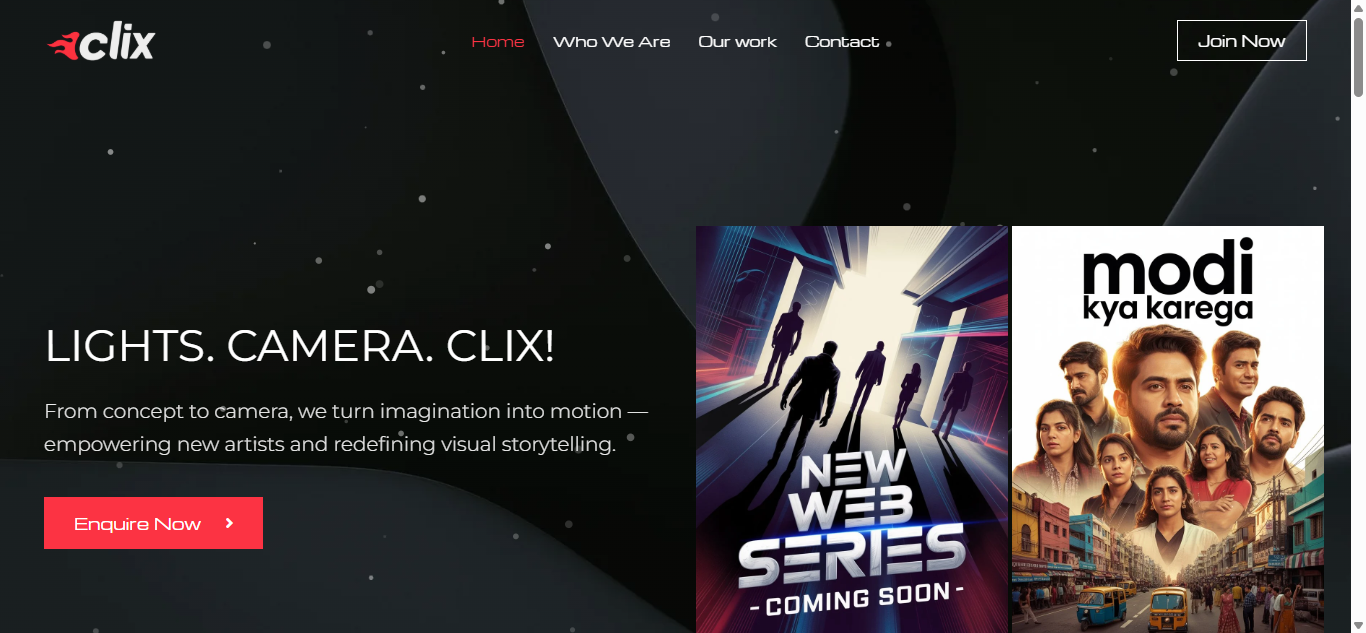This screenshot has width=1366, height=633.
Task: Click the LIGHTS. CAMERA. CLIX! headline
Action: click(x=300, y=346)
